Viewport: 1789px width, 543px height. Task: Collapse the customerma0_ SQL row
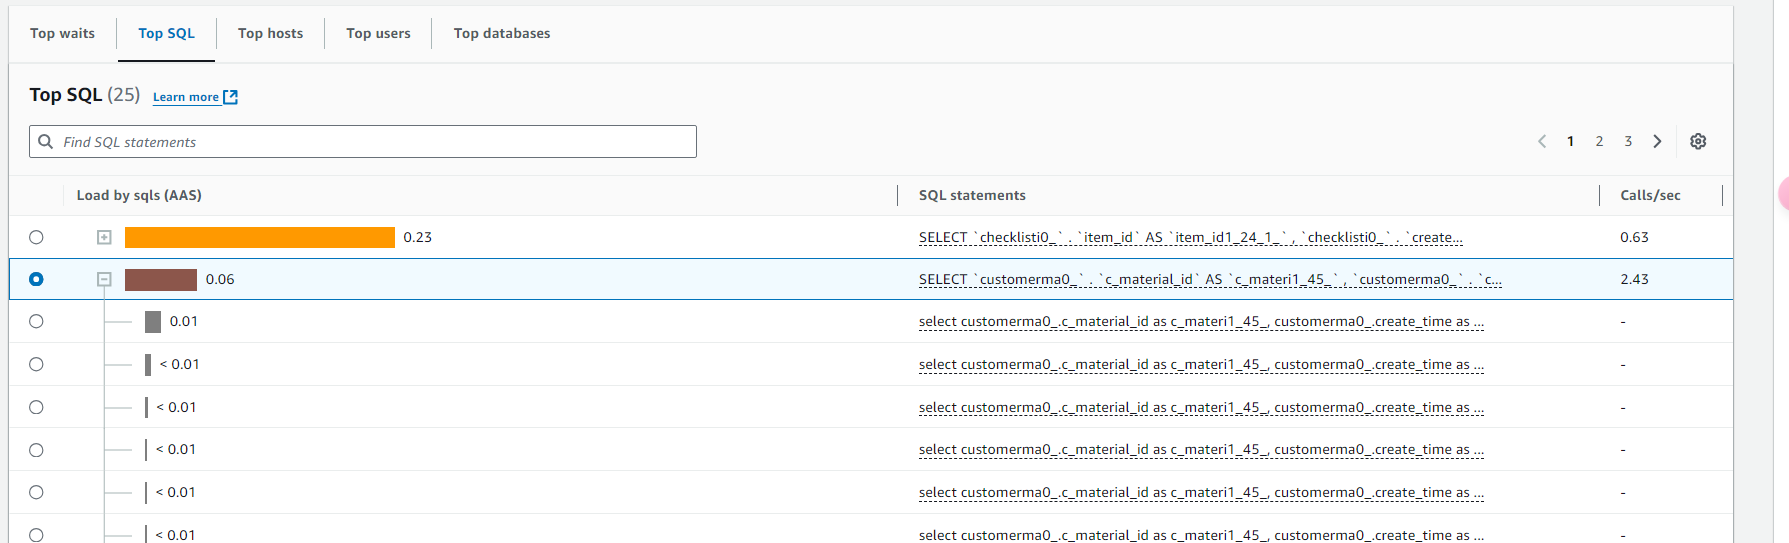click(x=104, y=279)
